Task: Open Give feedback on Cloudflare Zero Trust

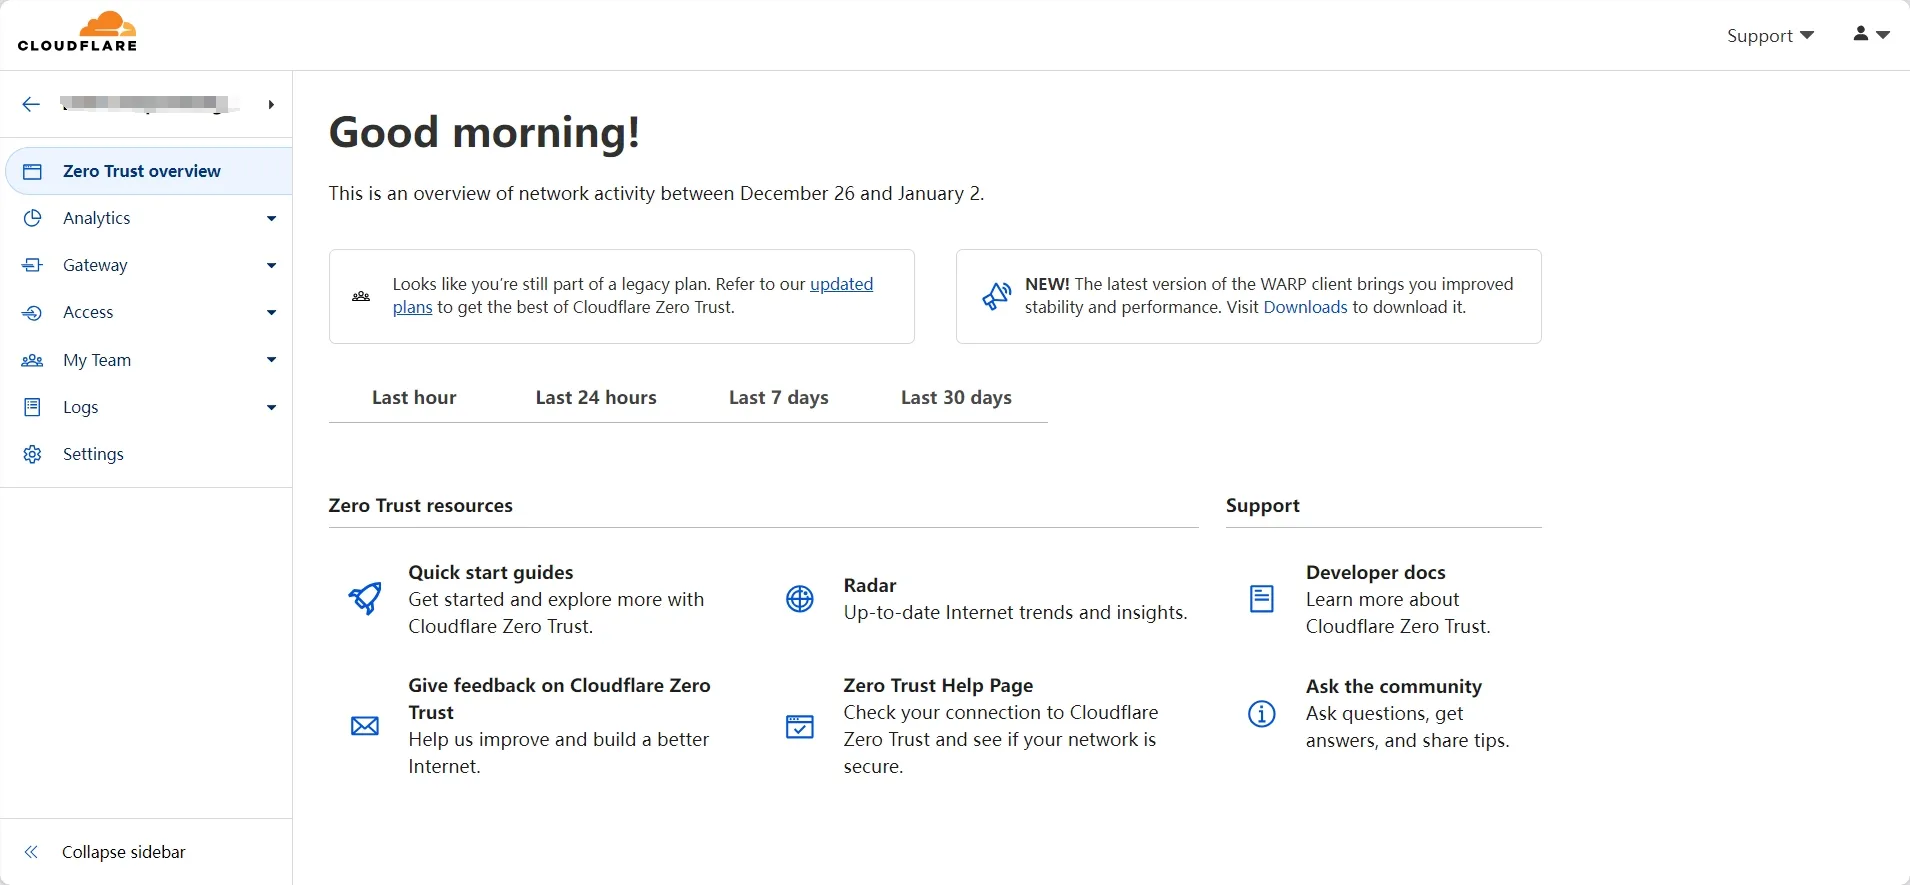Action: coord(559,699)
